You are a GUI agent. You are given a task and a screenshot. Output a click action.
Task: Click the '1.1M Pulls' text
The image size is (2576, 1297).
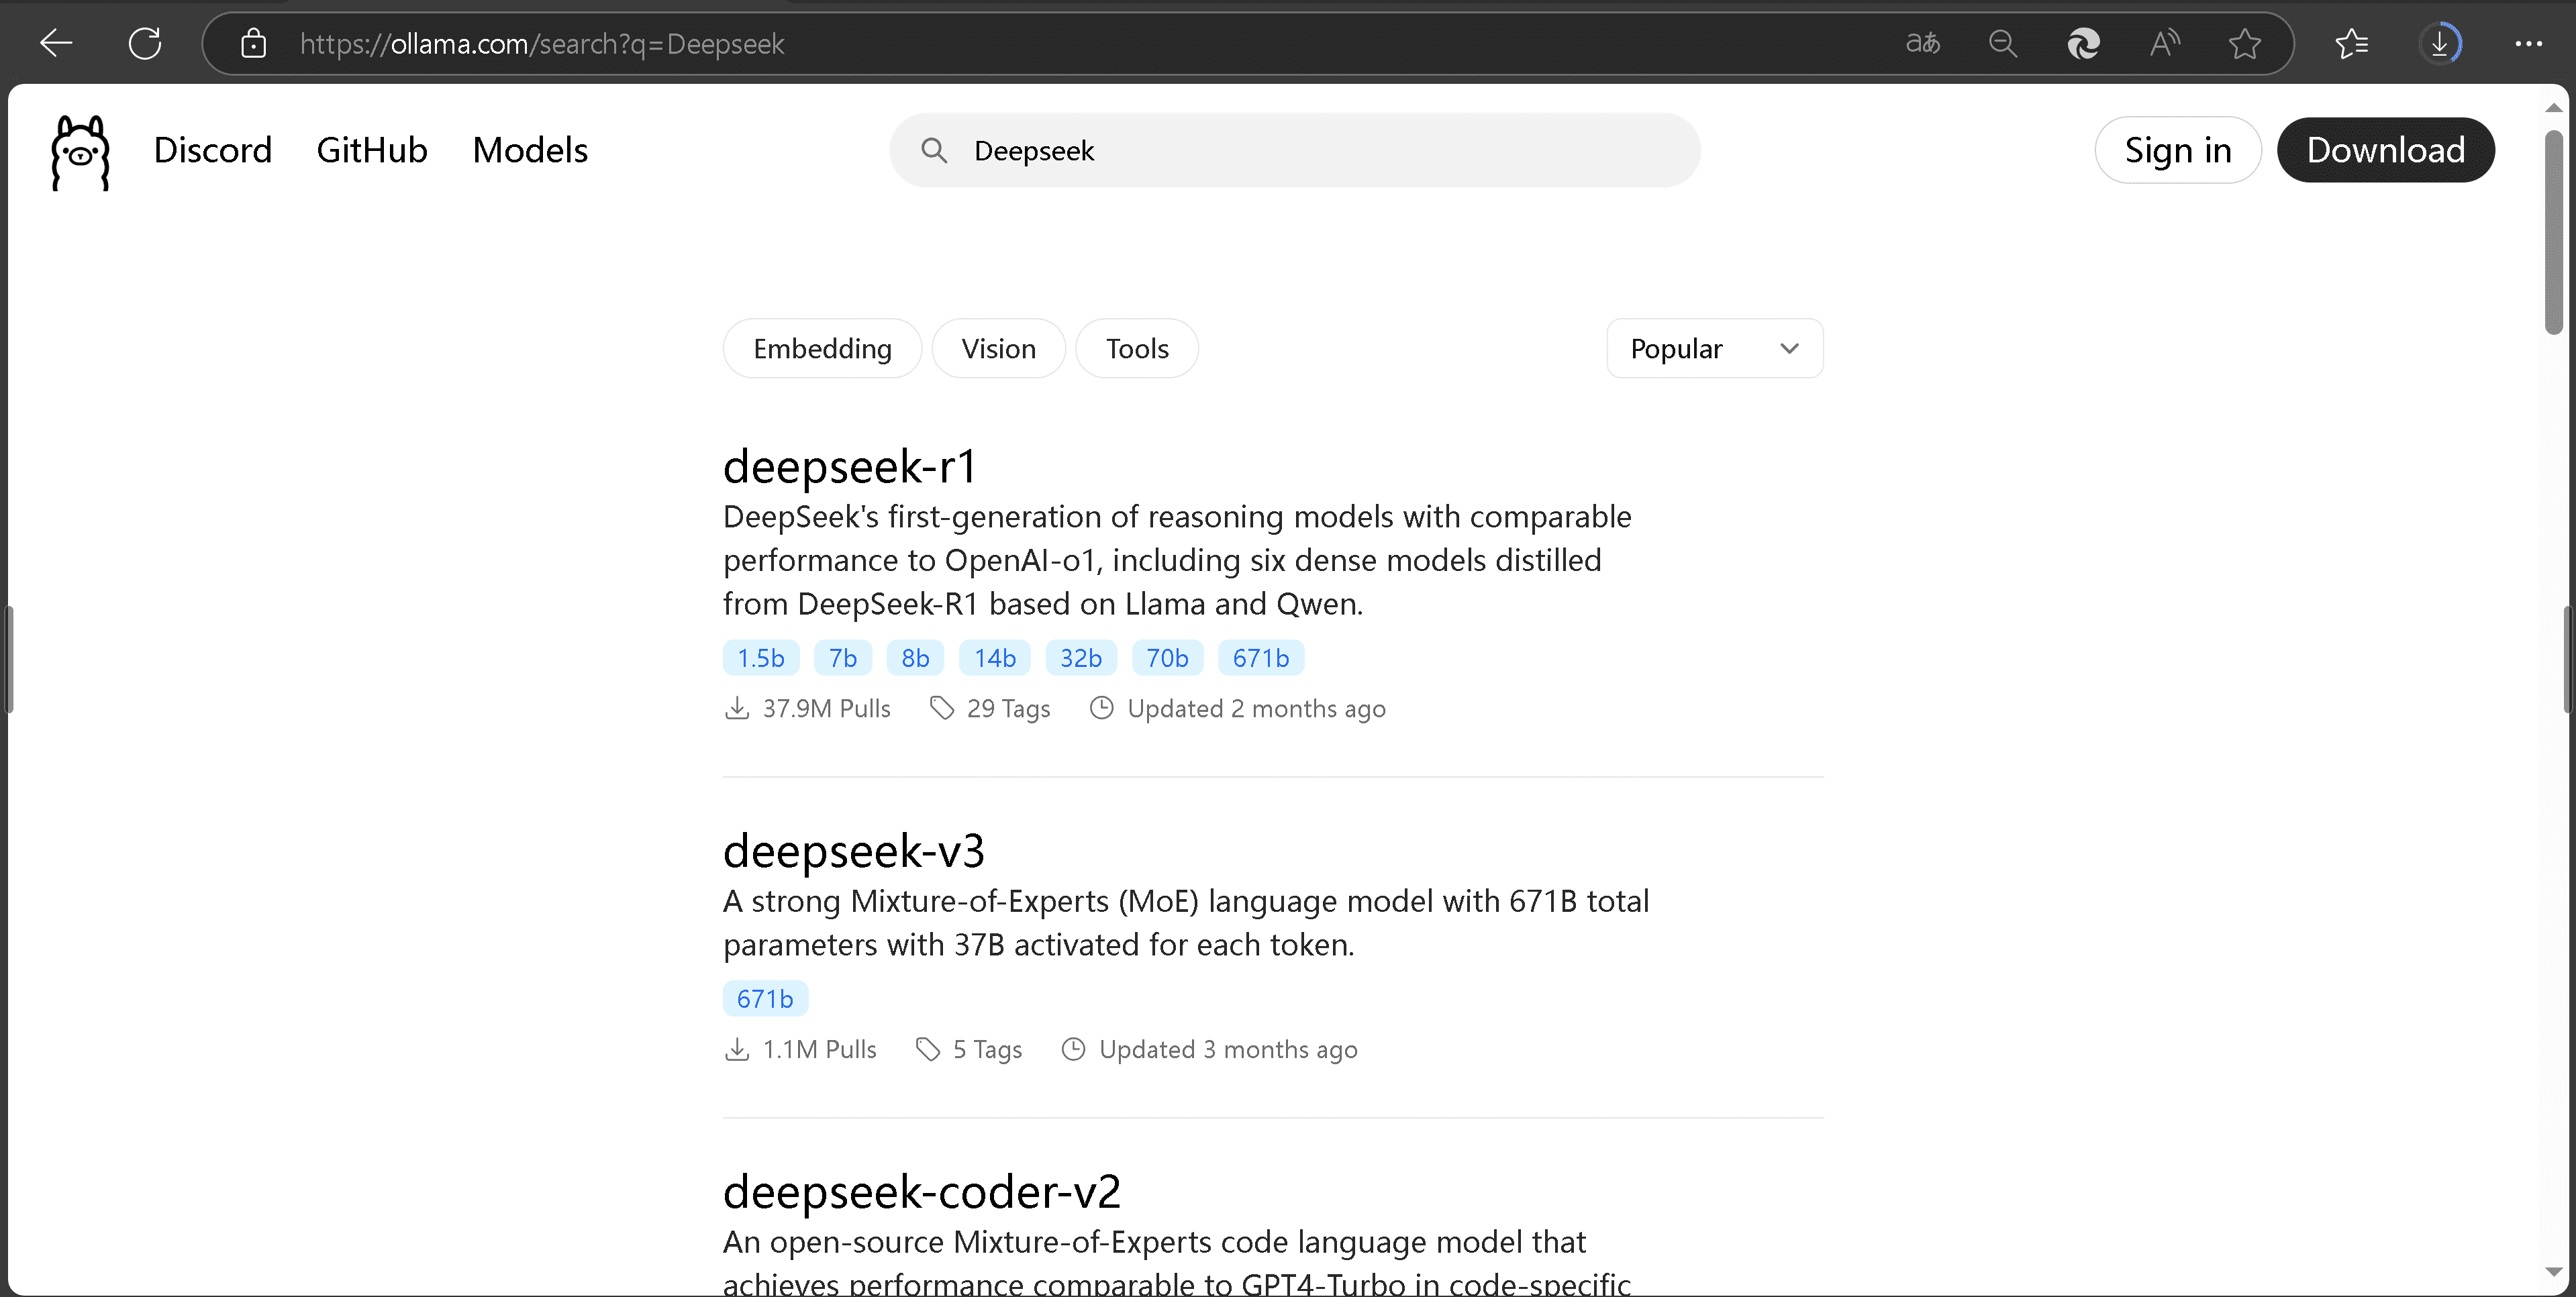(819, 1049)
